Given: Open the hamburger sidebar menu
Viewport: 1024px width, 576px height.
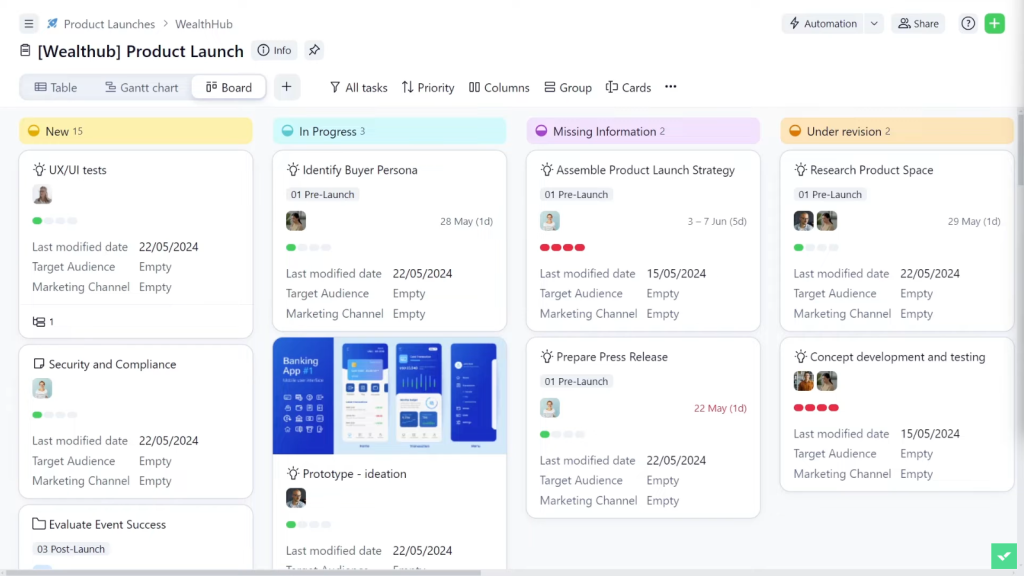Looking at the screenshot, I should click(x=28, y=24).
